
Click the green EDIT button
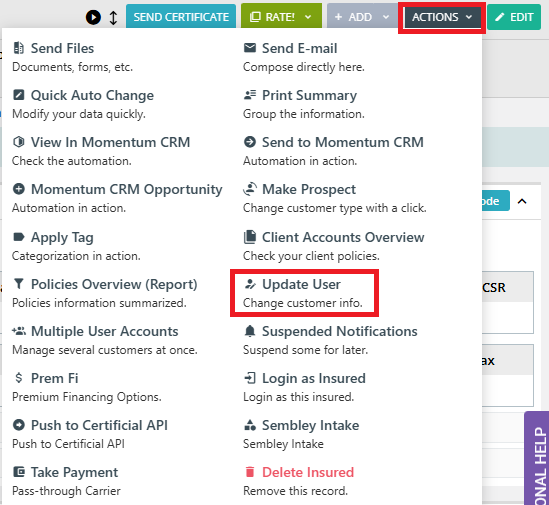pos(514,17)
